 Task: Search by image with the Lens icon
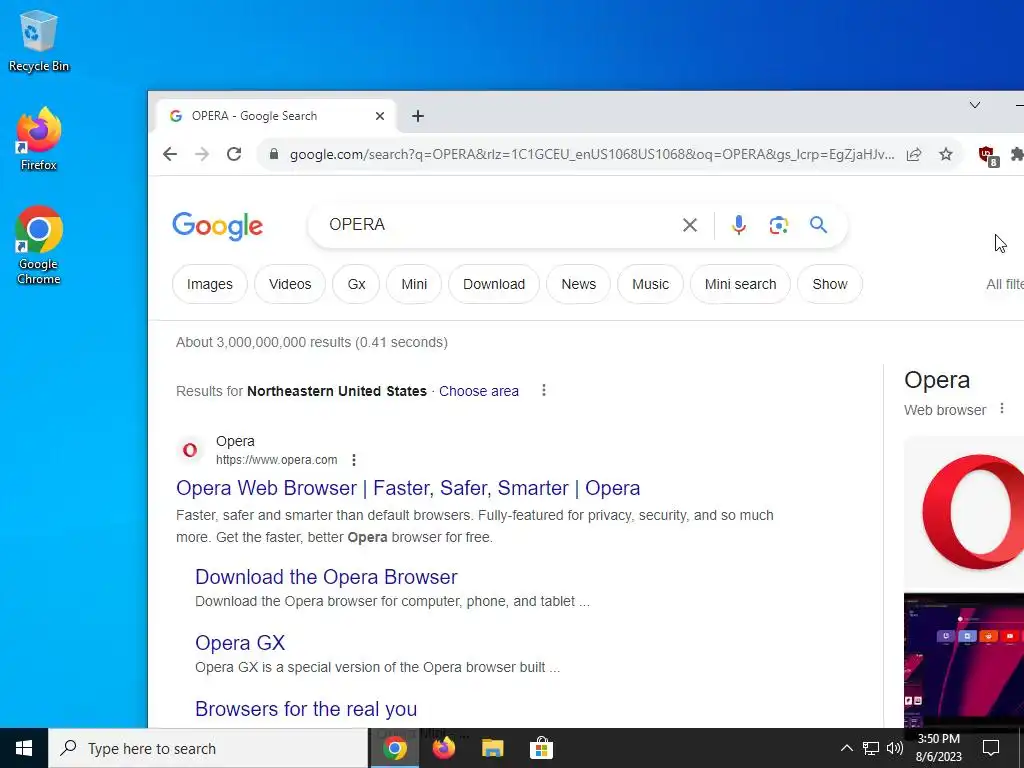click(778, 225)
